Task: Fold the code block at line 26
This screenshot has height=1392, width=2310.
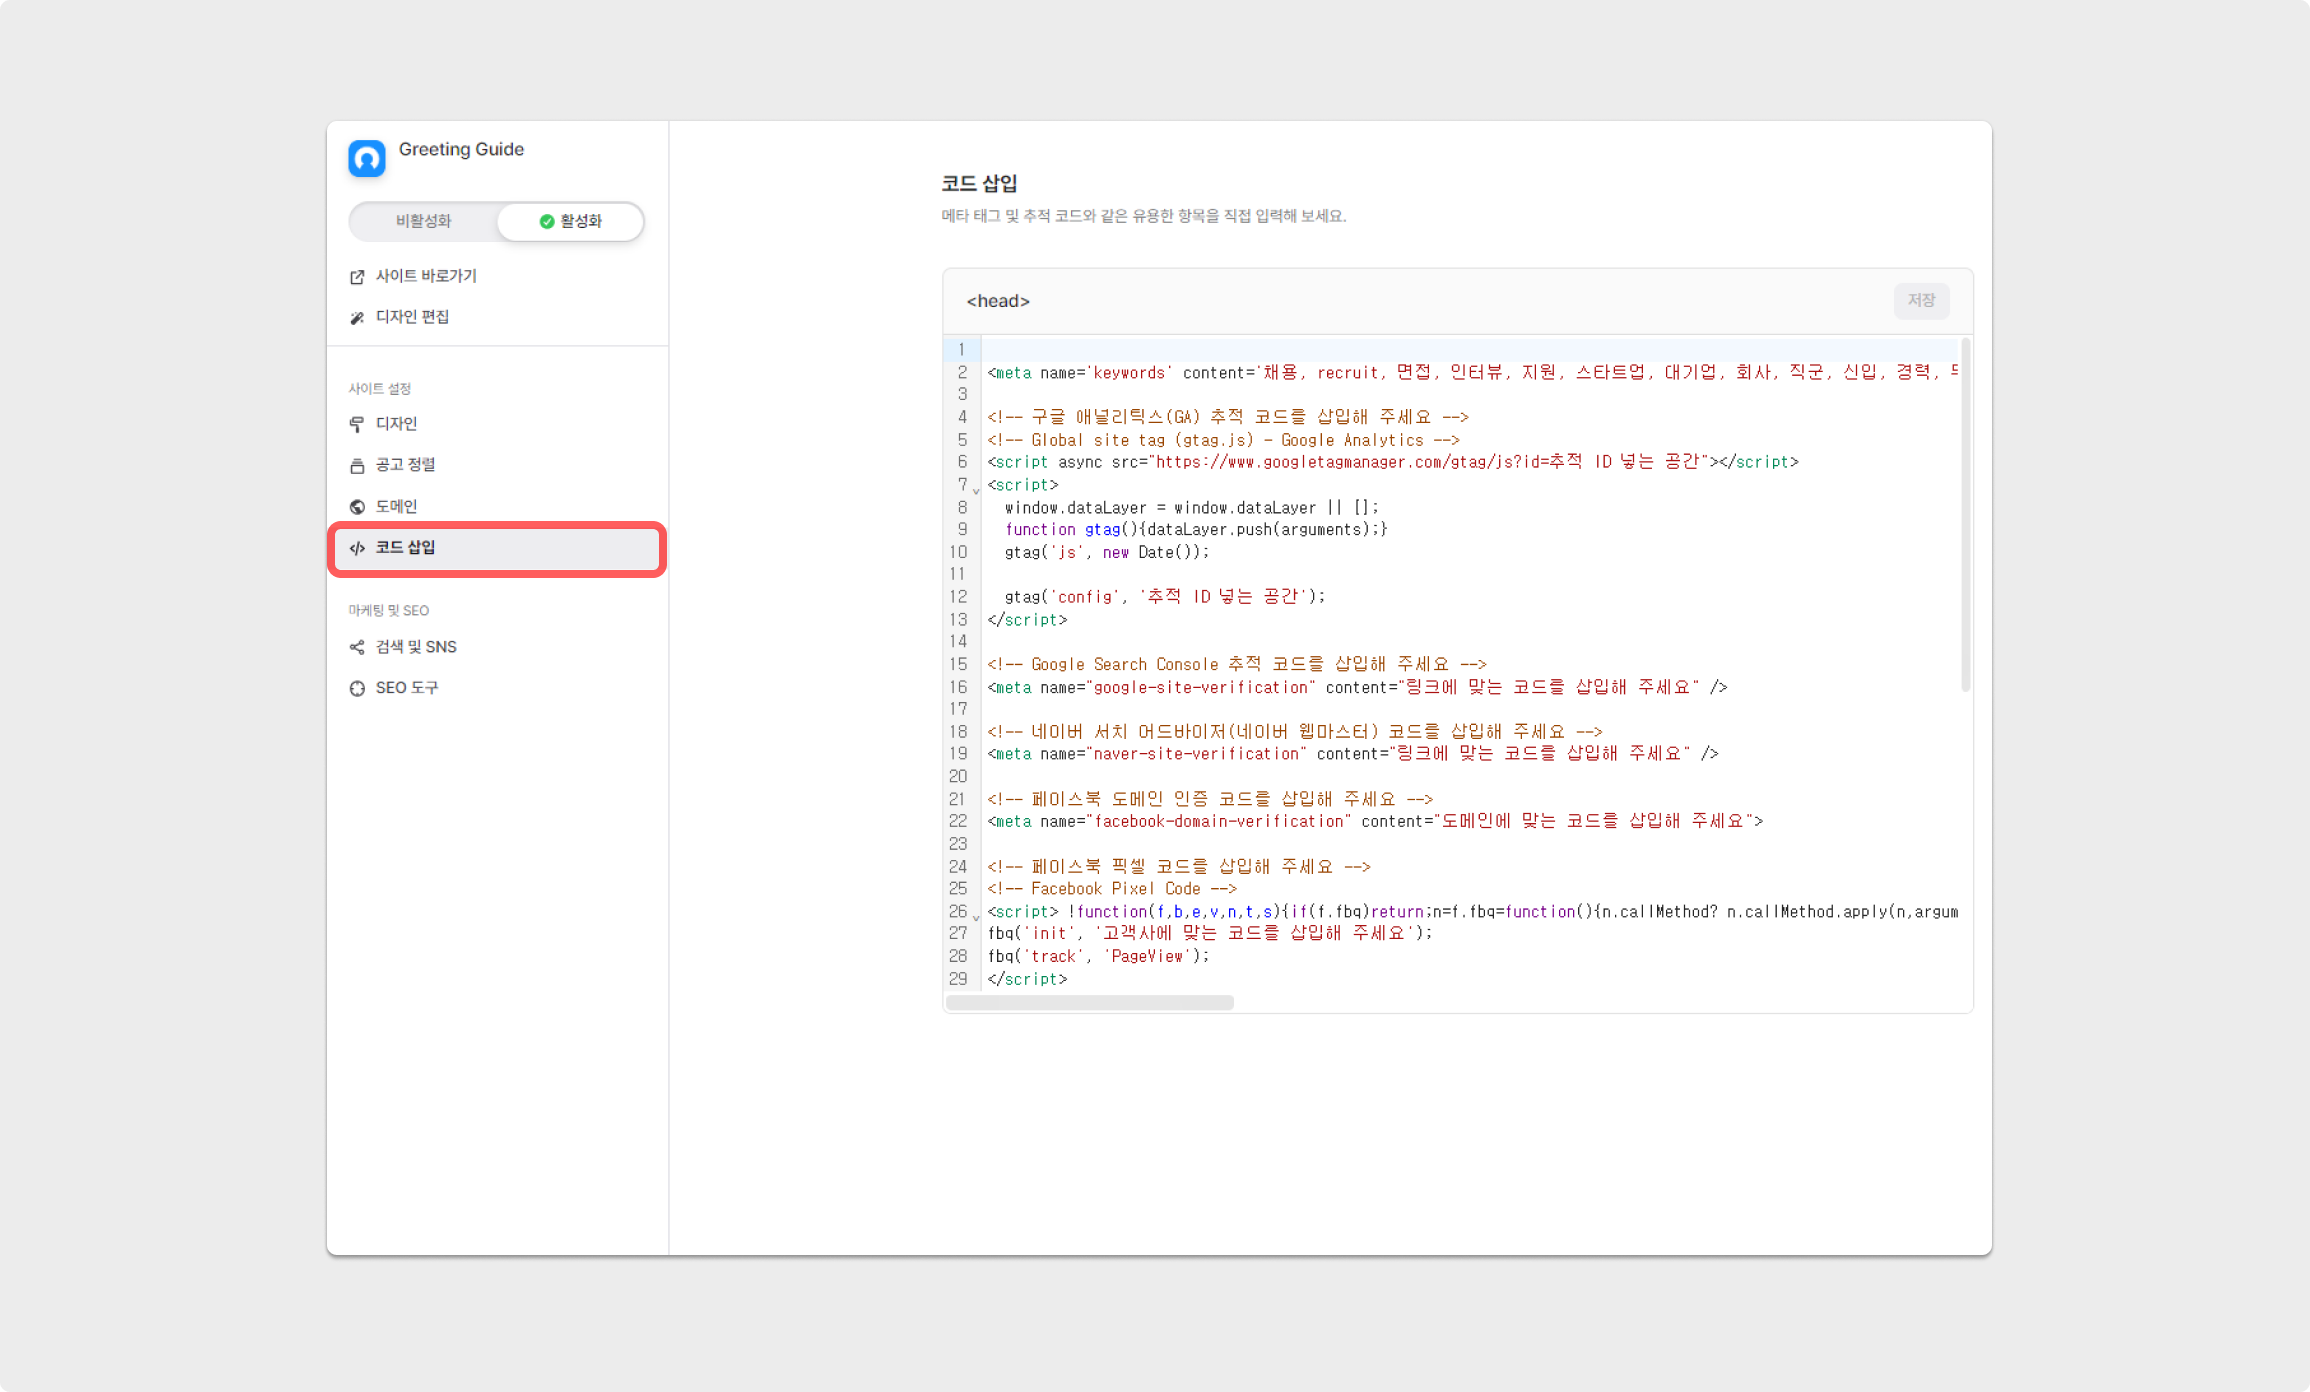Action: (976, 917)
